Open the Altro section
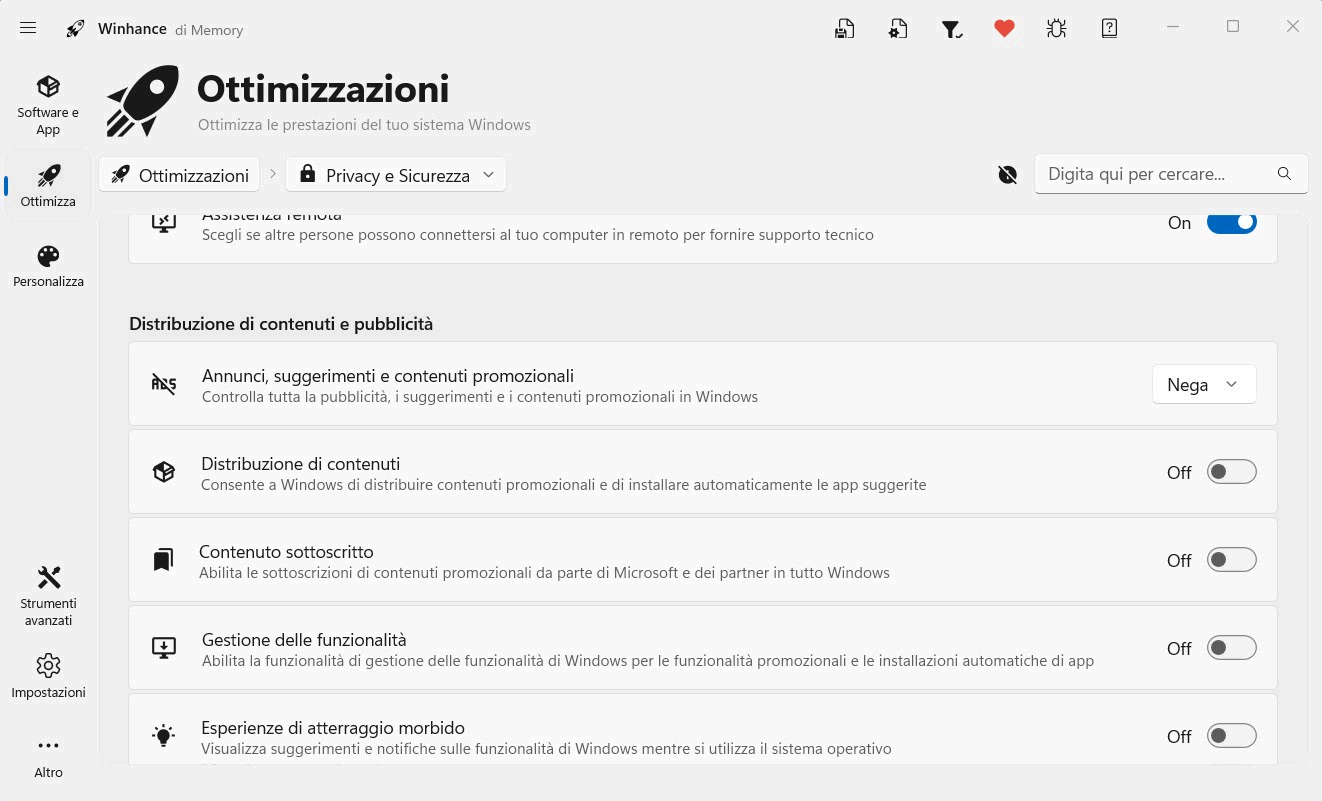 pyautogui.click(x=48, y=755)
